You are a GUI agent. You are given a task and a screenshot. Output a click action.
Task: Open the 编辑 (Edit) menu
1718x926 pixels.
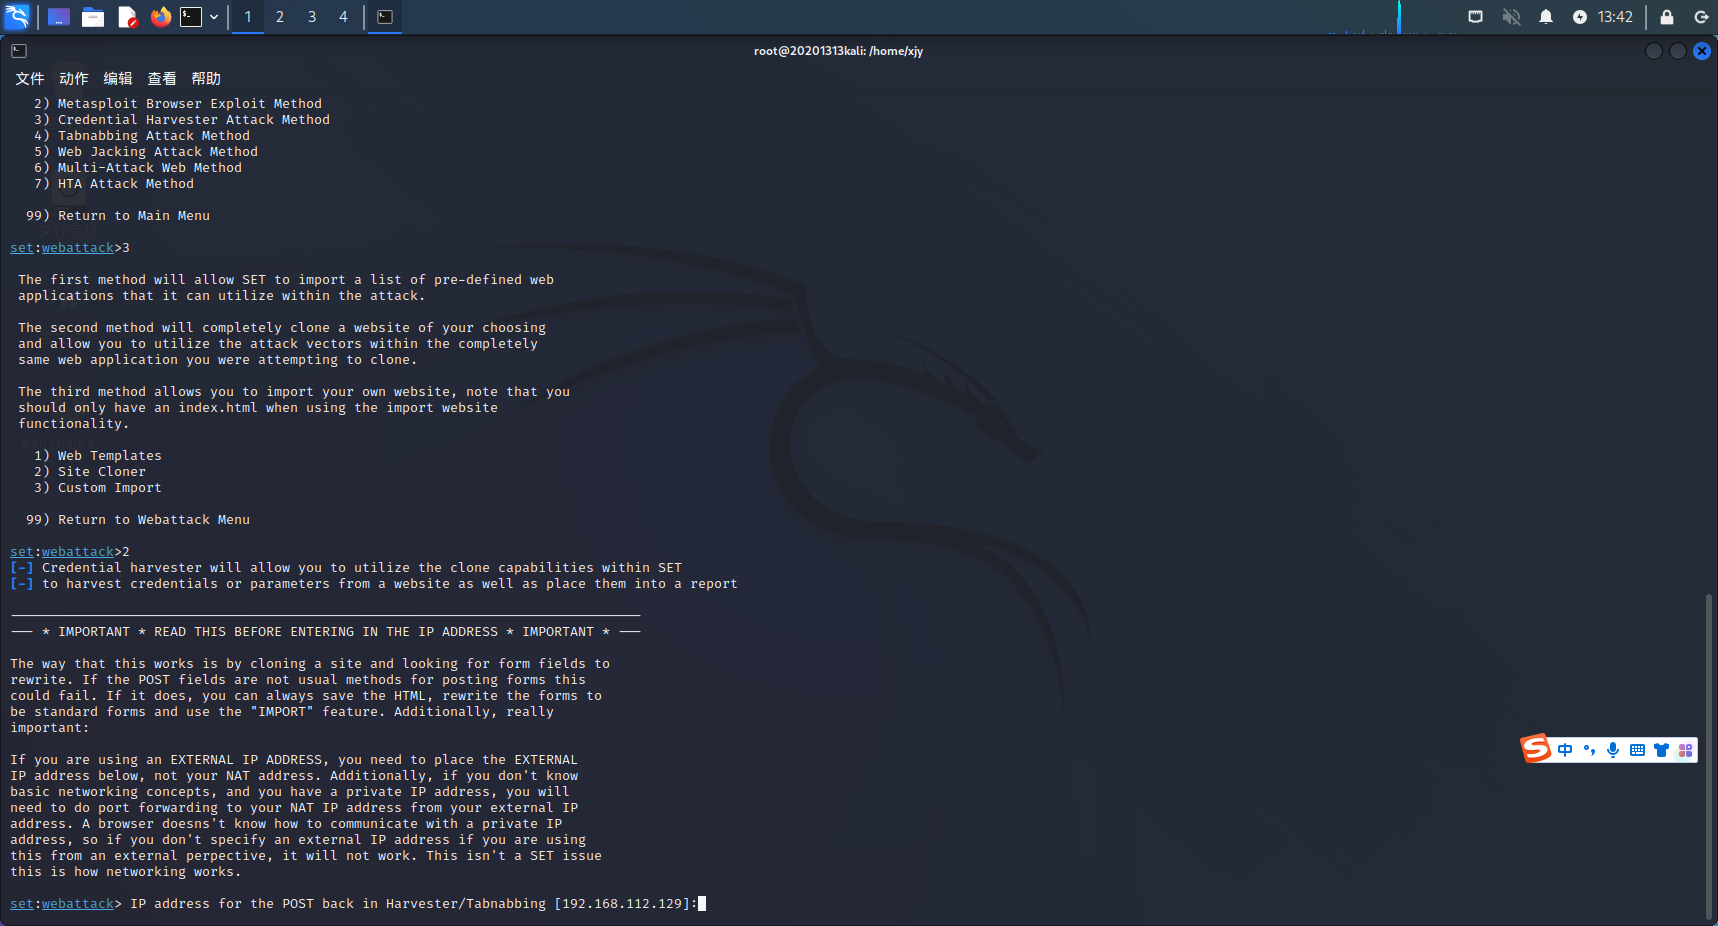118,79
